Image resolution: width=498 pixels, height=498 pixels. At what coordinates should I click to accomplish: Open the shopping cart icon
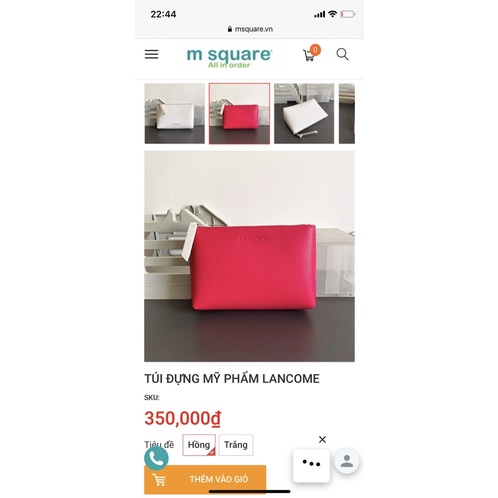click(x=309, y=55)
